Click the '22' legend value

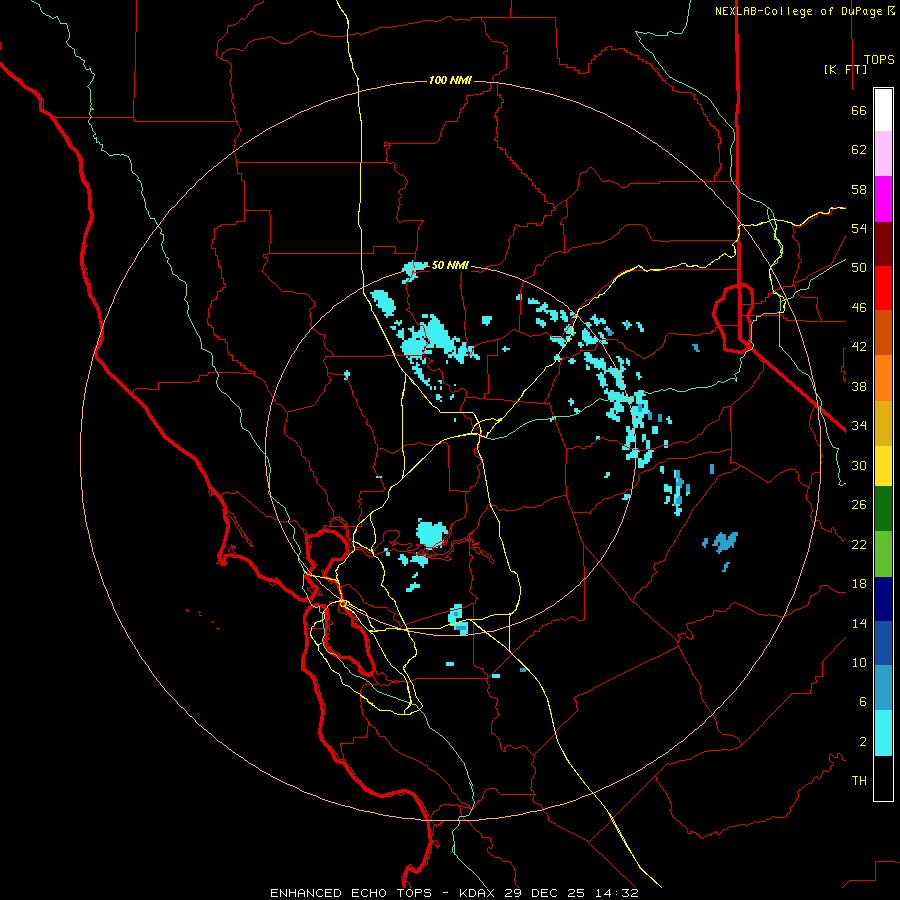[x=859, y=544]
